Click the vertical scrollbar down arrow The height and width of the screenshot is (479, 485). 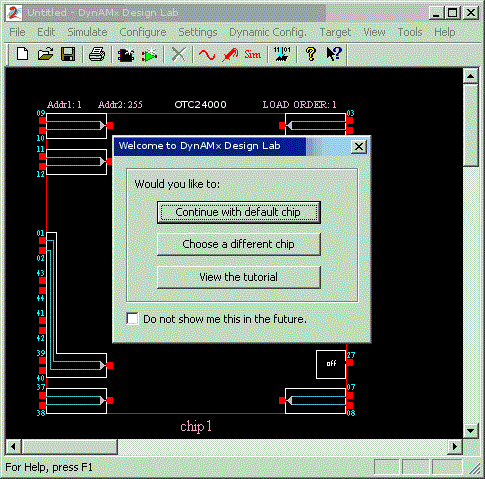point(471,430)
